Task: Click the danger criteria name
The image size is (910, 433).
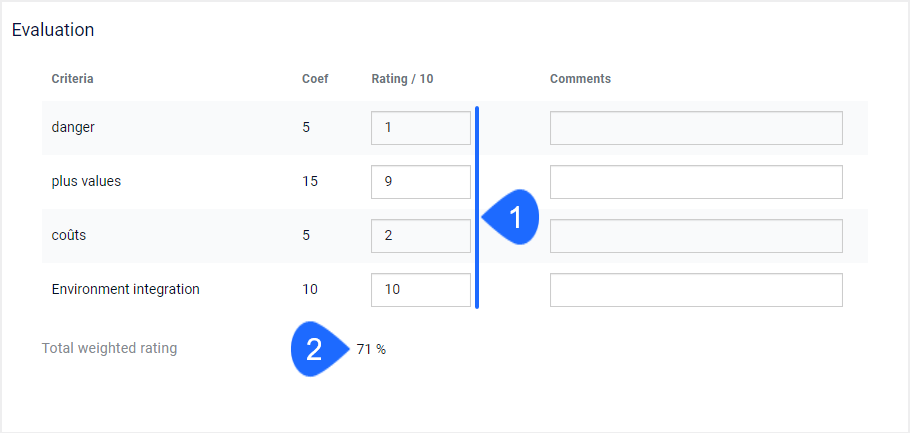Action: pyautogui.click(x=73, y=127)
